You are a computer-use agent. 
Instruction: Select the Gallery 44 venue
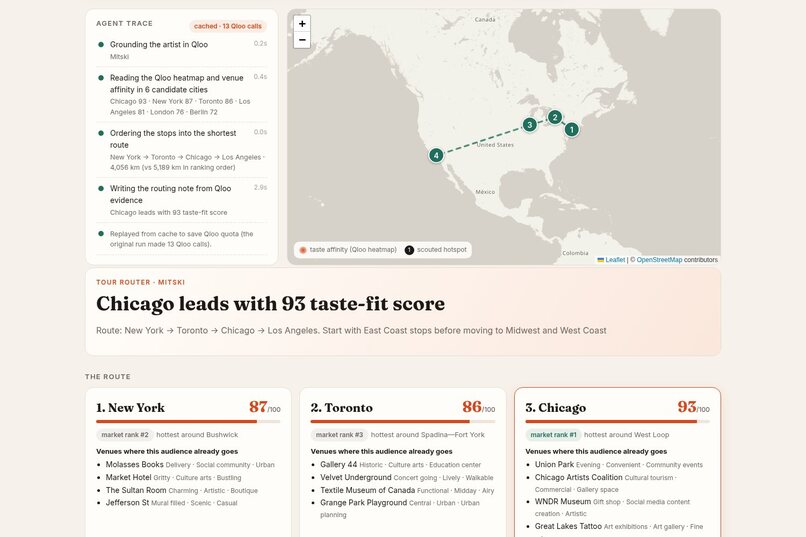coord(339,465)
